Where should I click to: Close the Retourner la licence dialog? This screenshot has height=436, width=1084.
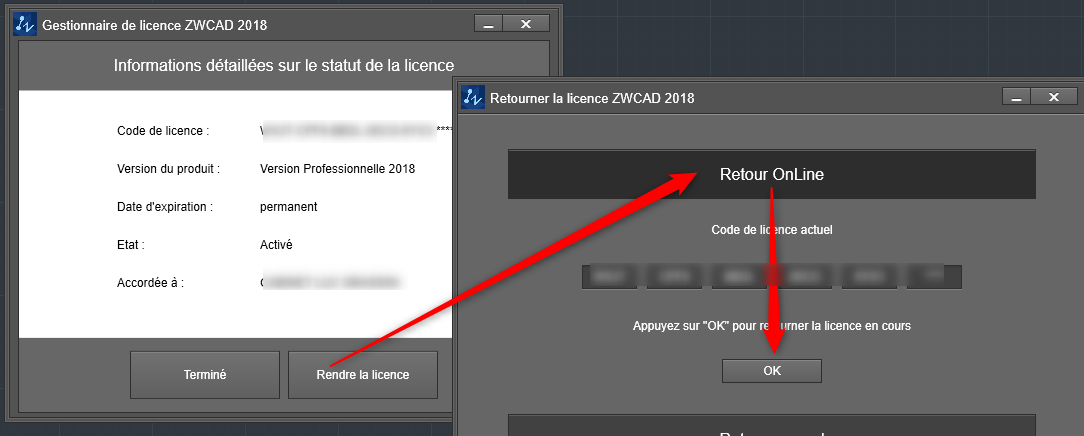(x=1054, y=98)
